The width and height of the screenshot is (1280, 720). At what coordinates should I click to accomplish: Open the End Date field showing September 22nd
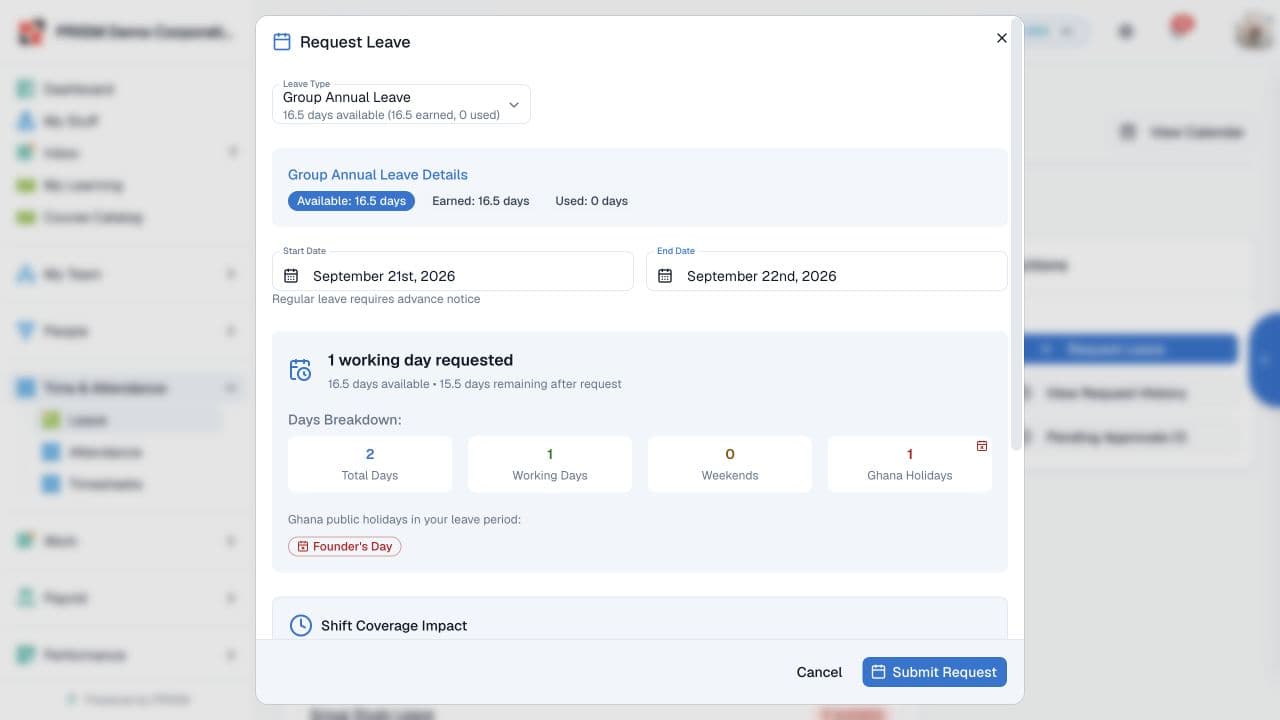point(827,271)
